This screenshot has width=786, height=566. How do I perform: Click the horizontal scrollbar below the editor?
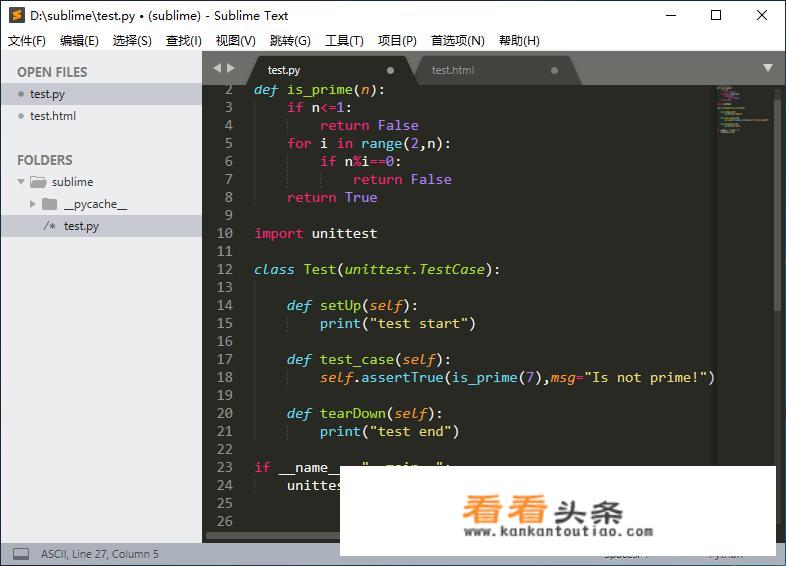pos(273,535)
